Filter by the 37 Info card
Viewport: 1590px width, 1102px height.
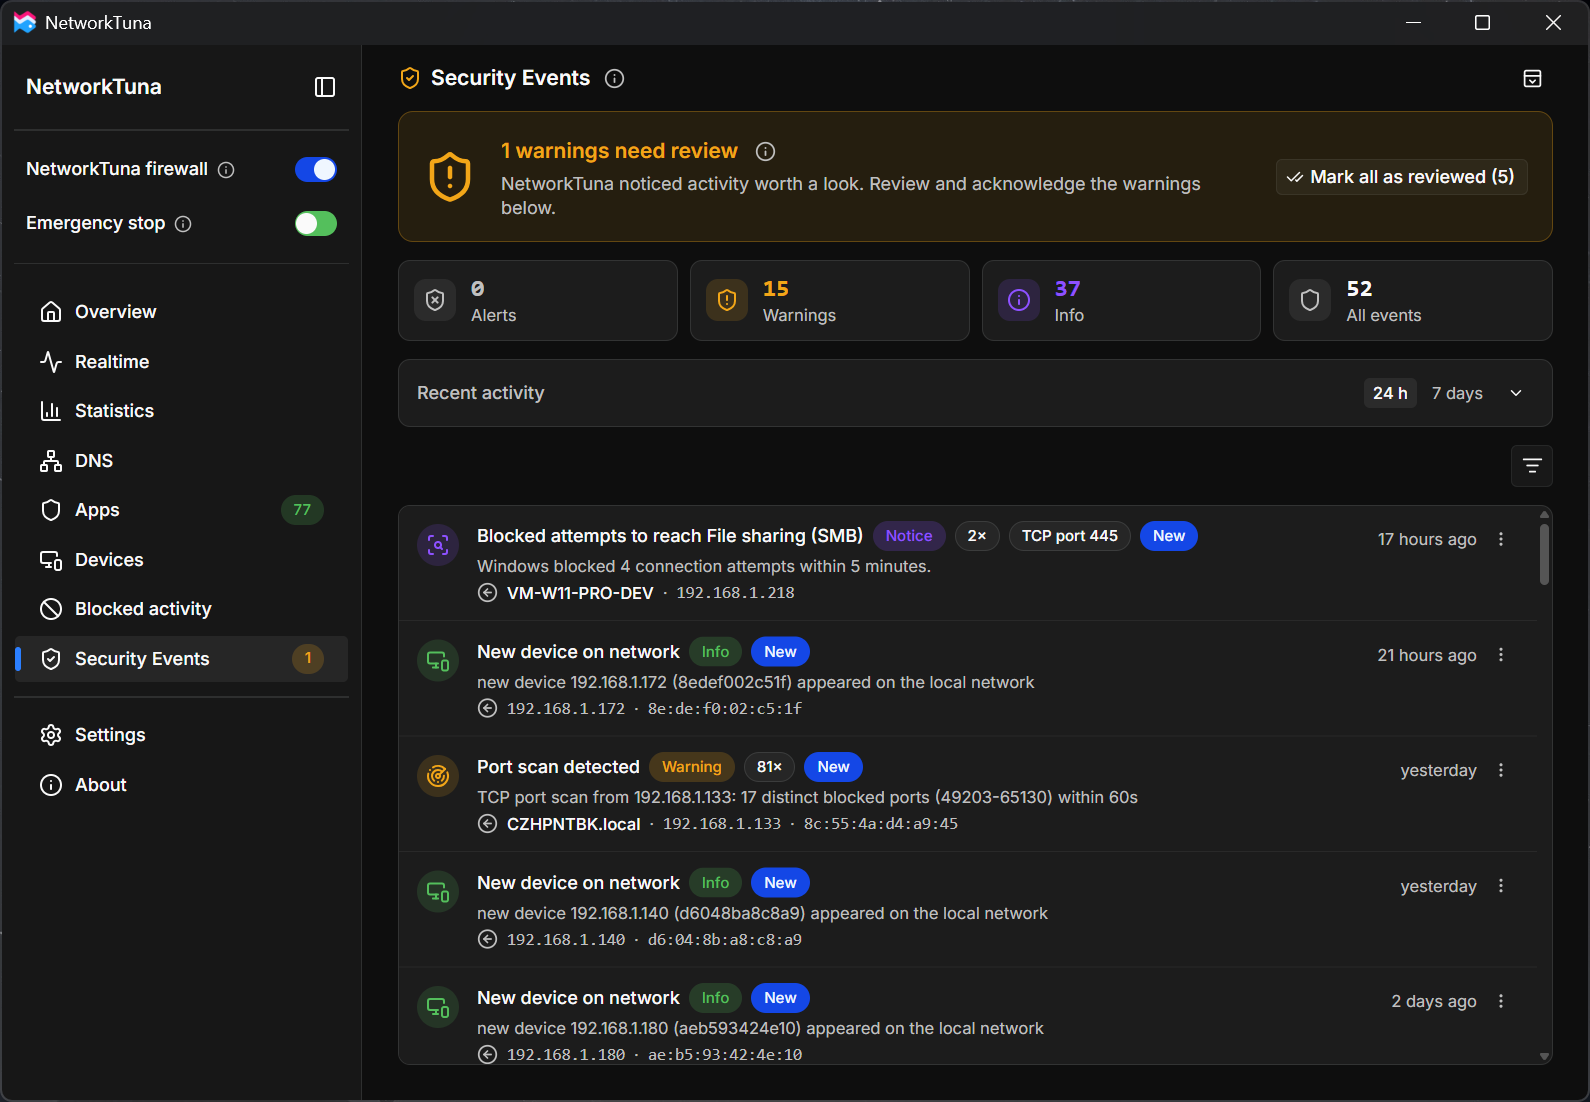1121,301
